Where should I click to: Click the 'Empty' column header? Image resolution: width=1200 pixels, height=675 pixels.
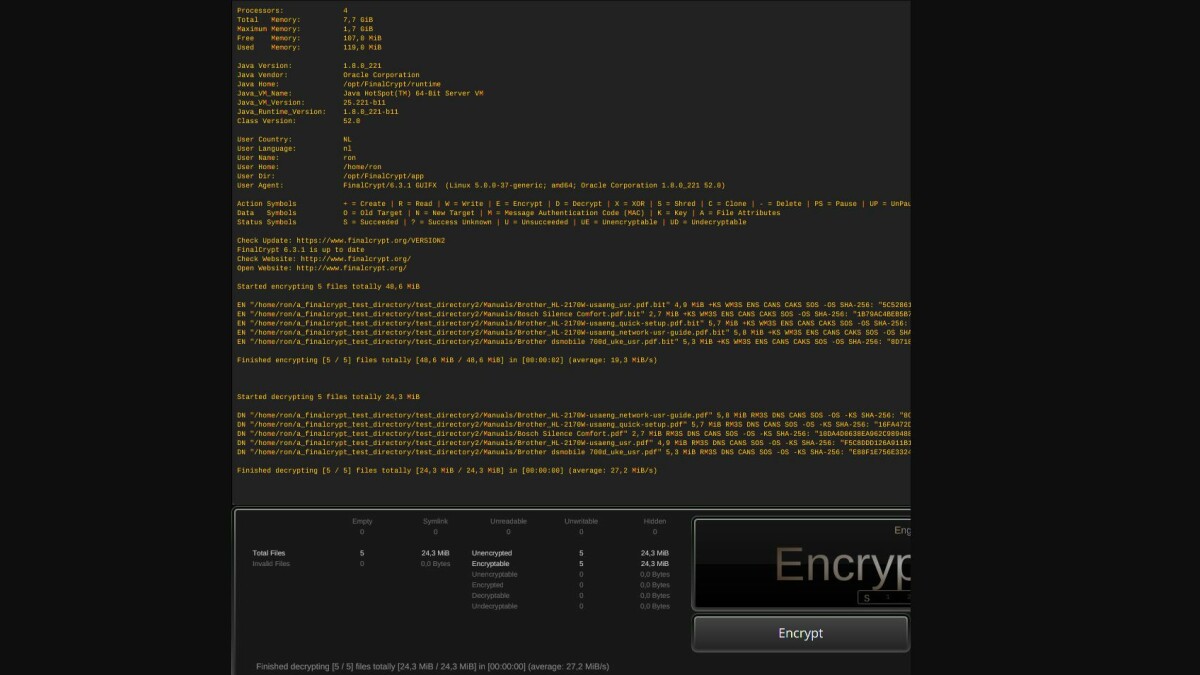pos(362,521)
